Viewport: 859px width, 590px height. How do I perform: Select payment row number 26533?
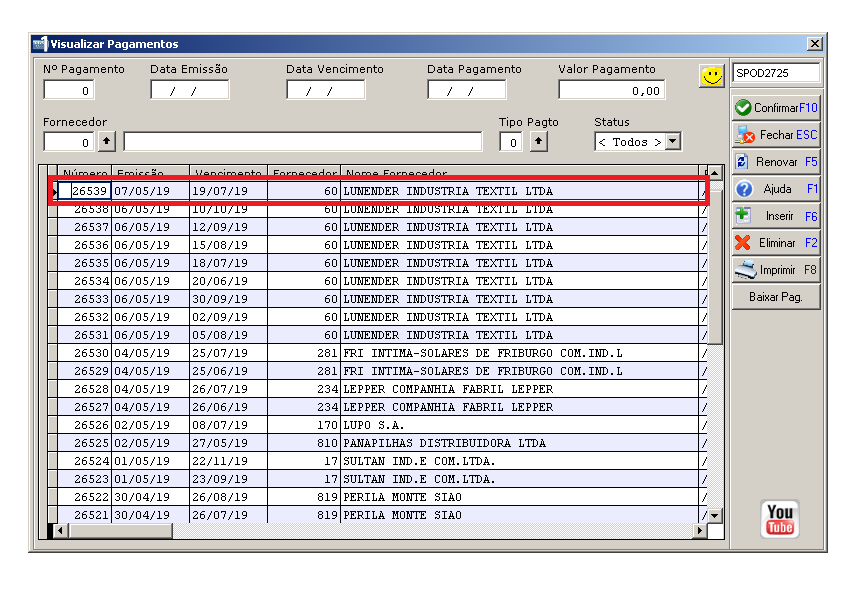click(378, 299)
